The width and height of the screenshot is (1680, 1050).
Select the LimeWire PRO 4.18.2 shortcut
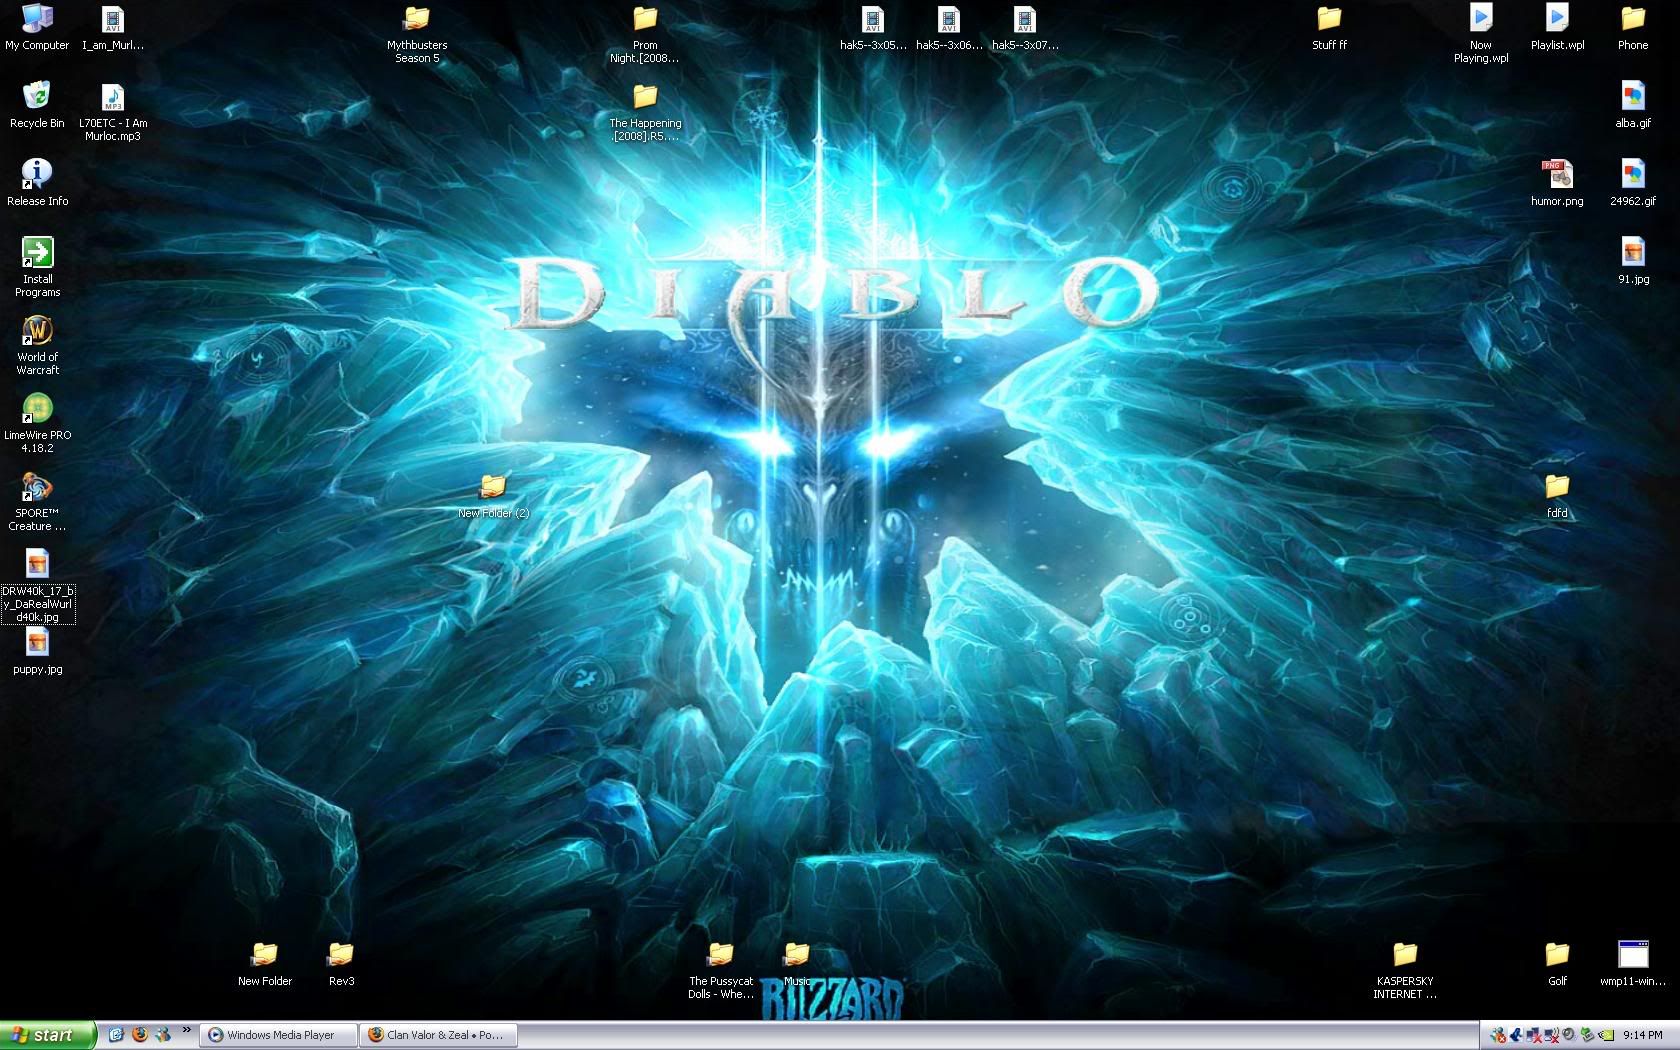[37, 423]
